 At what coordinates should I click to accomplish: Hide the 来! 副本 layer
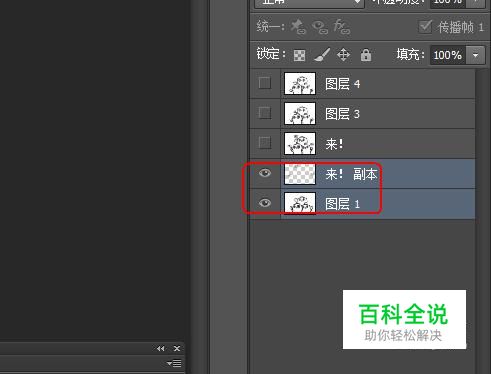click(x=265, y=173)
